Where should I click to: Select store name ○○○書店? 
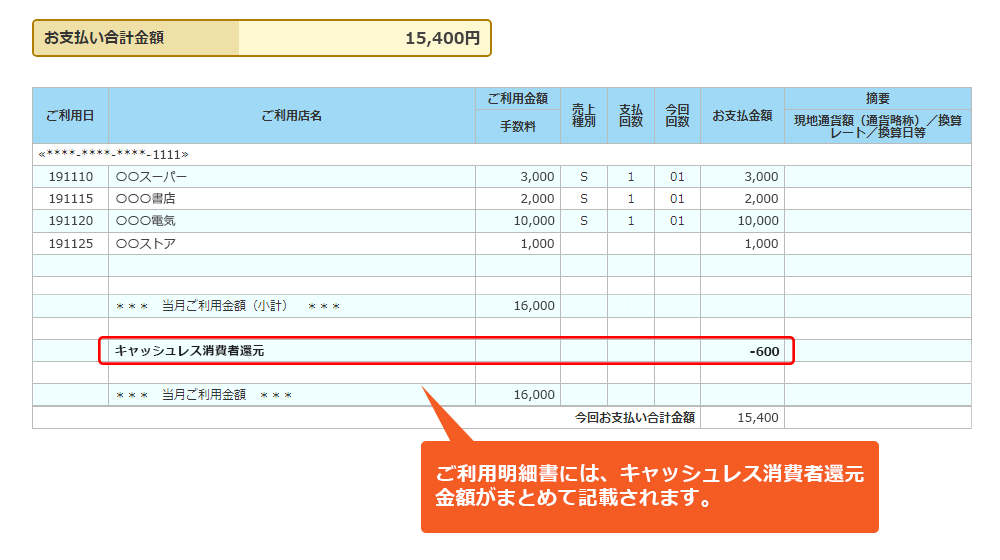pyautogui.click(x=145, y=199)
